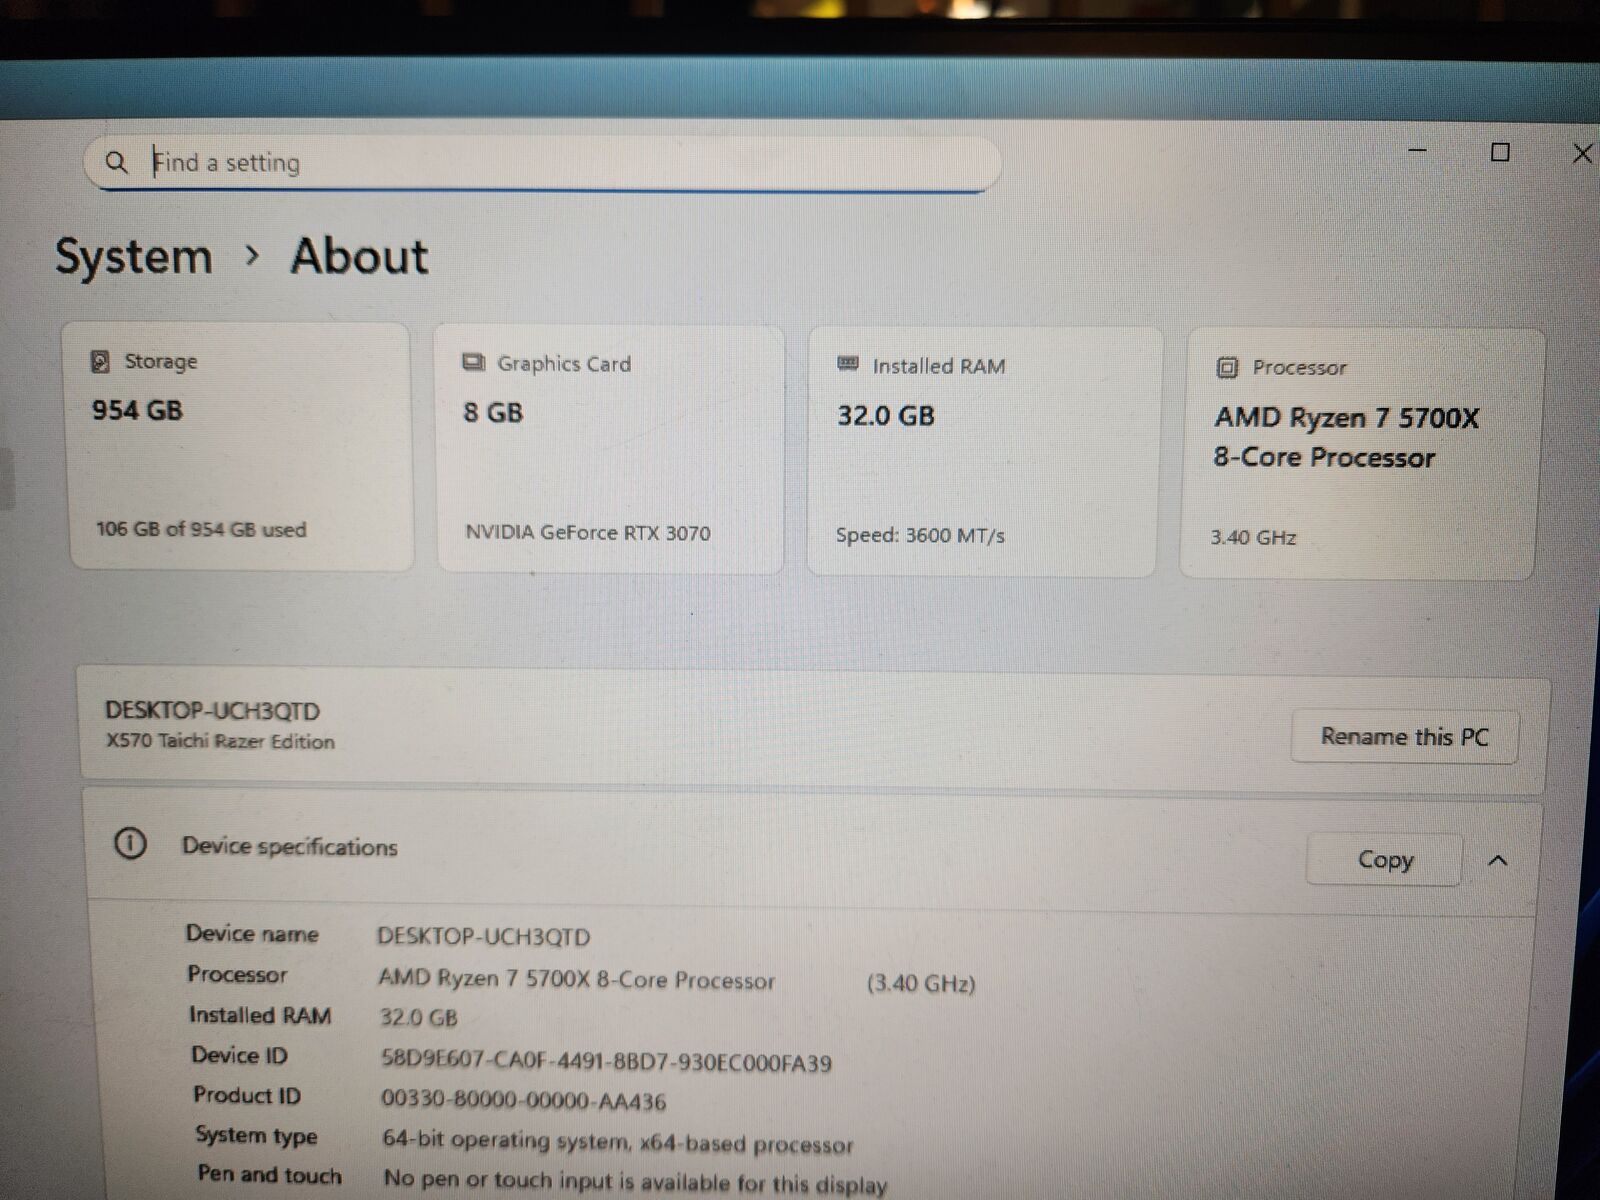The height and width of the screenshot is (1200, 1600).
Task: Click the Processor chip icon
Action: pos(1227,368)
